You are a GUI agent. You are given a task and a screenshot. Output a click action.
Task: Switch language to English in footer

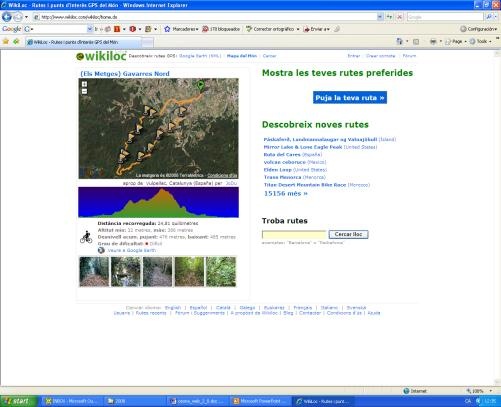pyautogui.click(x=173, y=308)
